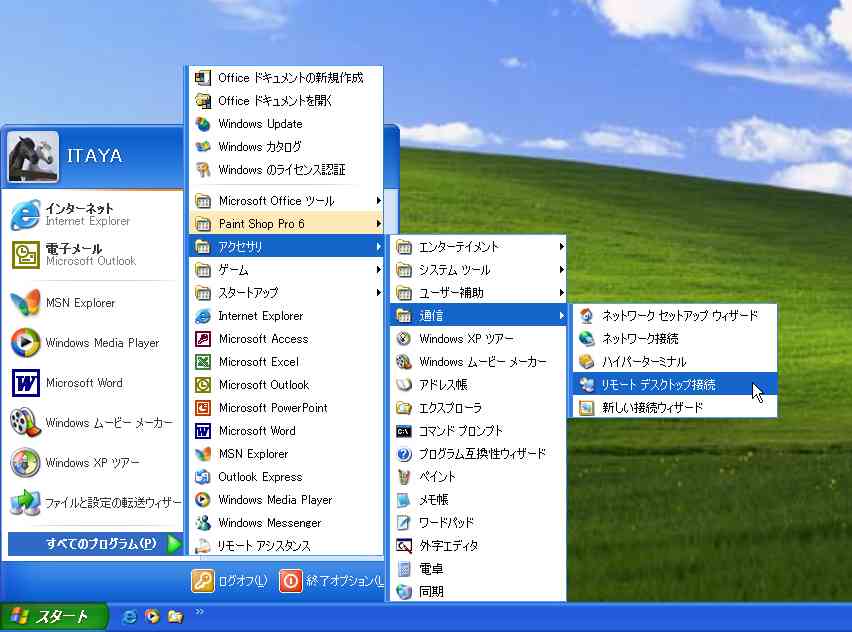Launch Microsoft Excel
Screen dimensions: 852x632
click(x=286, y=361)
